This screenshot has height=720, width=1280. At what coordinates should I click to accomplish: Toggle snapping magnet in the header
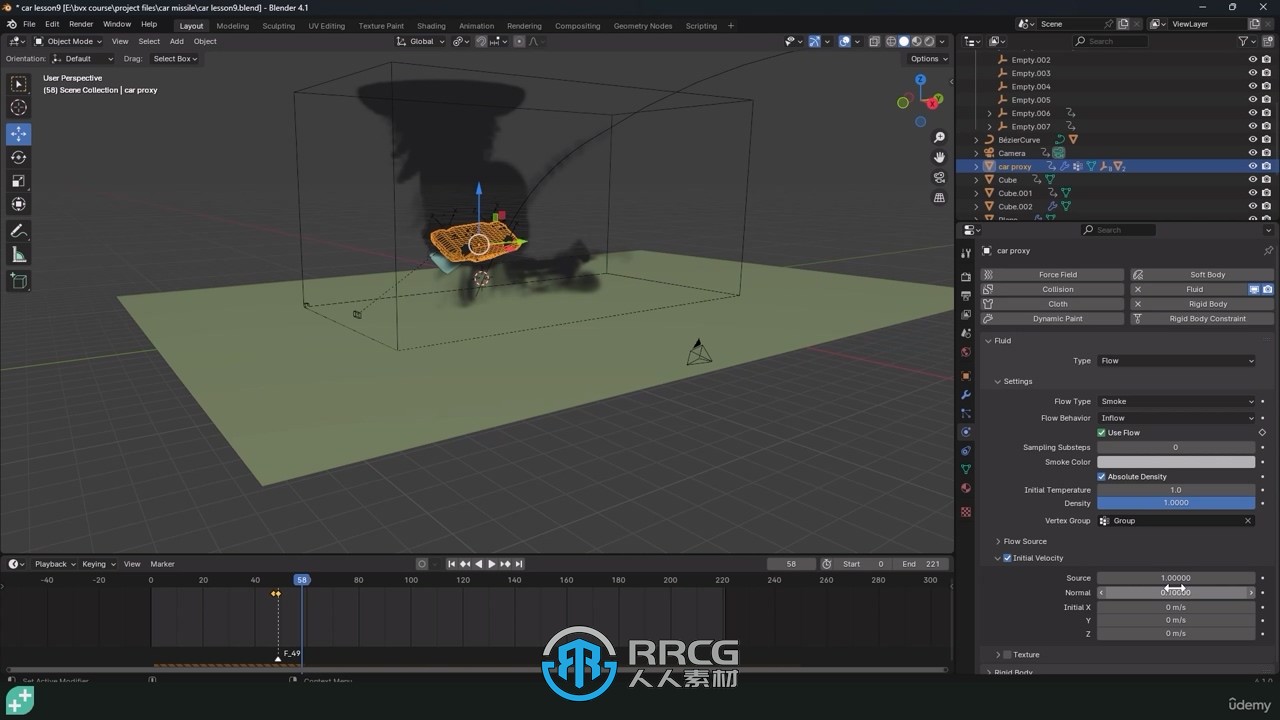pyautogui.click(x=481, y=41)
